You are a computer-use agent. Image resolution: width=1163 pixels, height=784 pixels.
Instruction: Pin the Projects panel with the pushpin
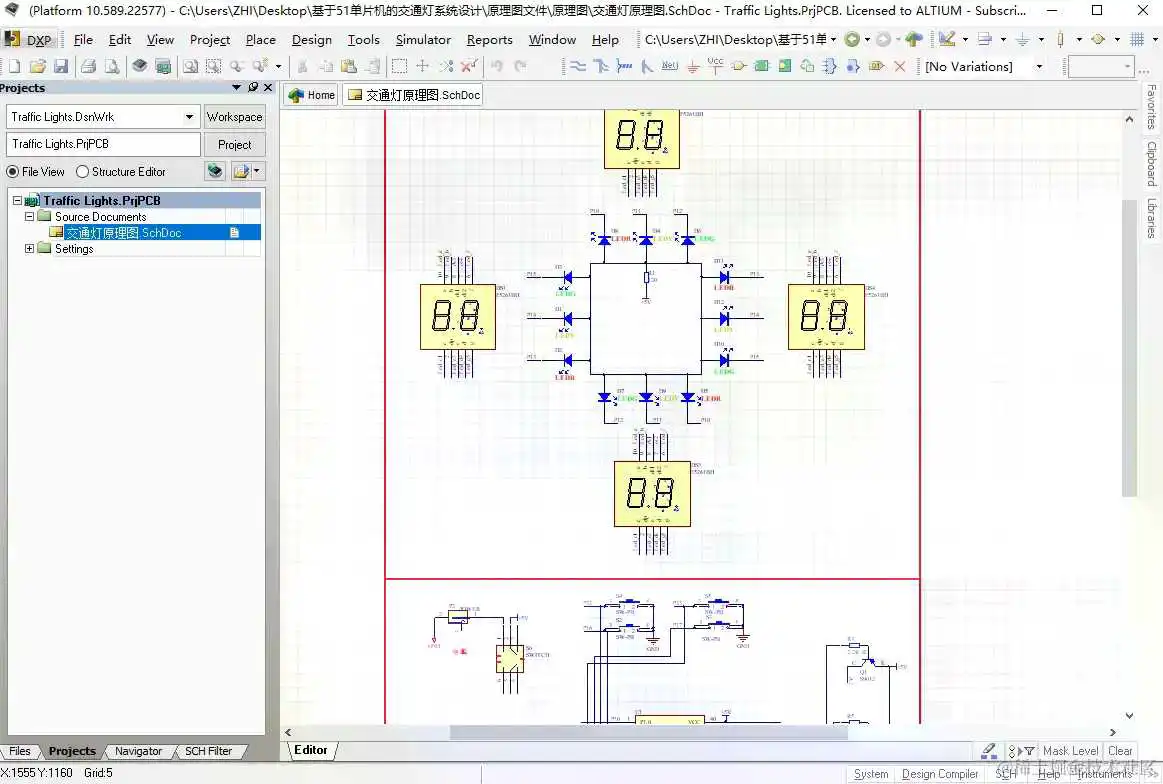(253, 88)
